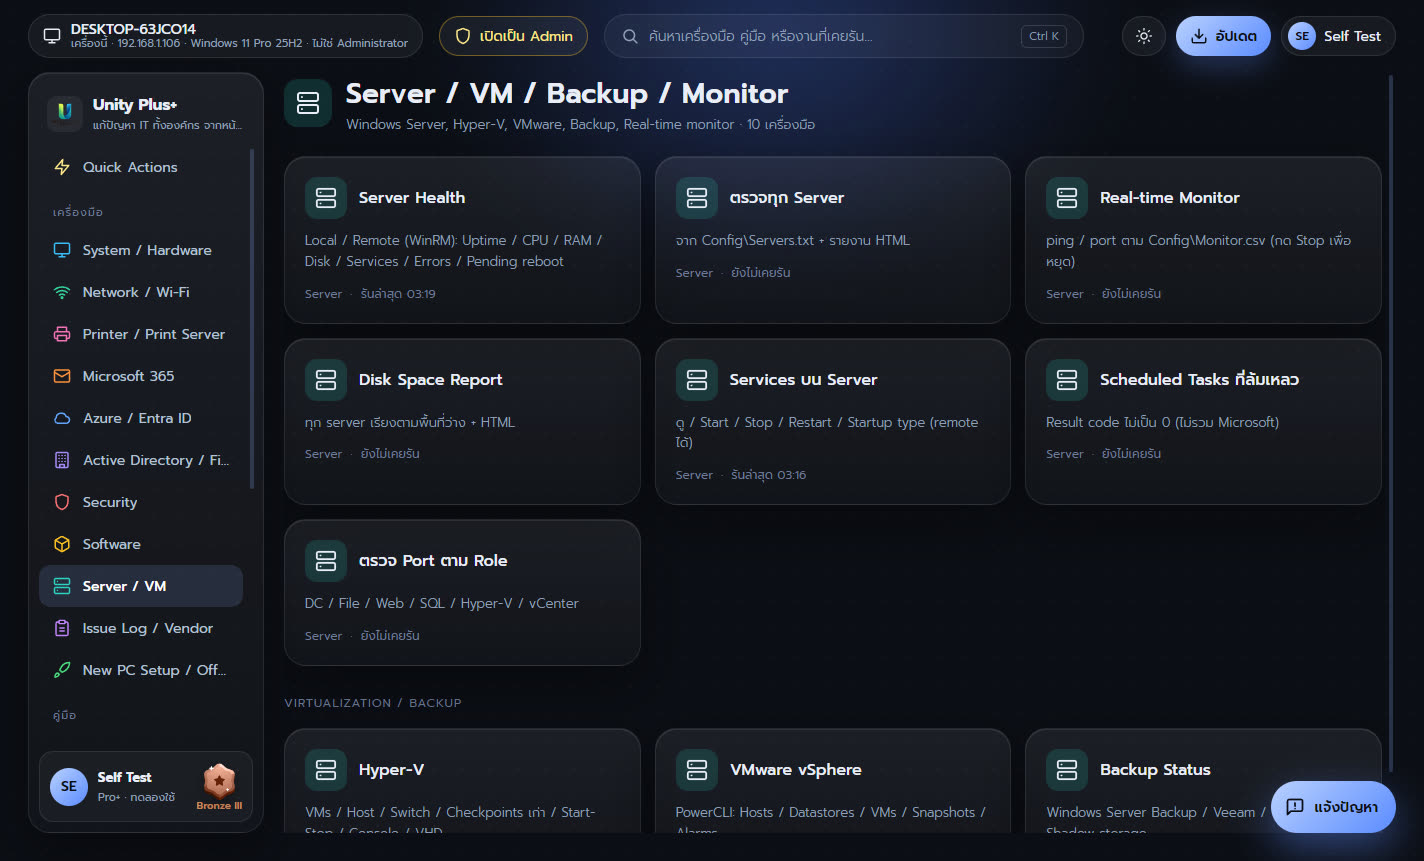Viewport: 1424px width, 861px height.
Task: Open the Security section in the sidebar
Action: tap(141, 502)
